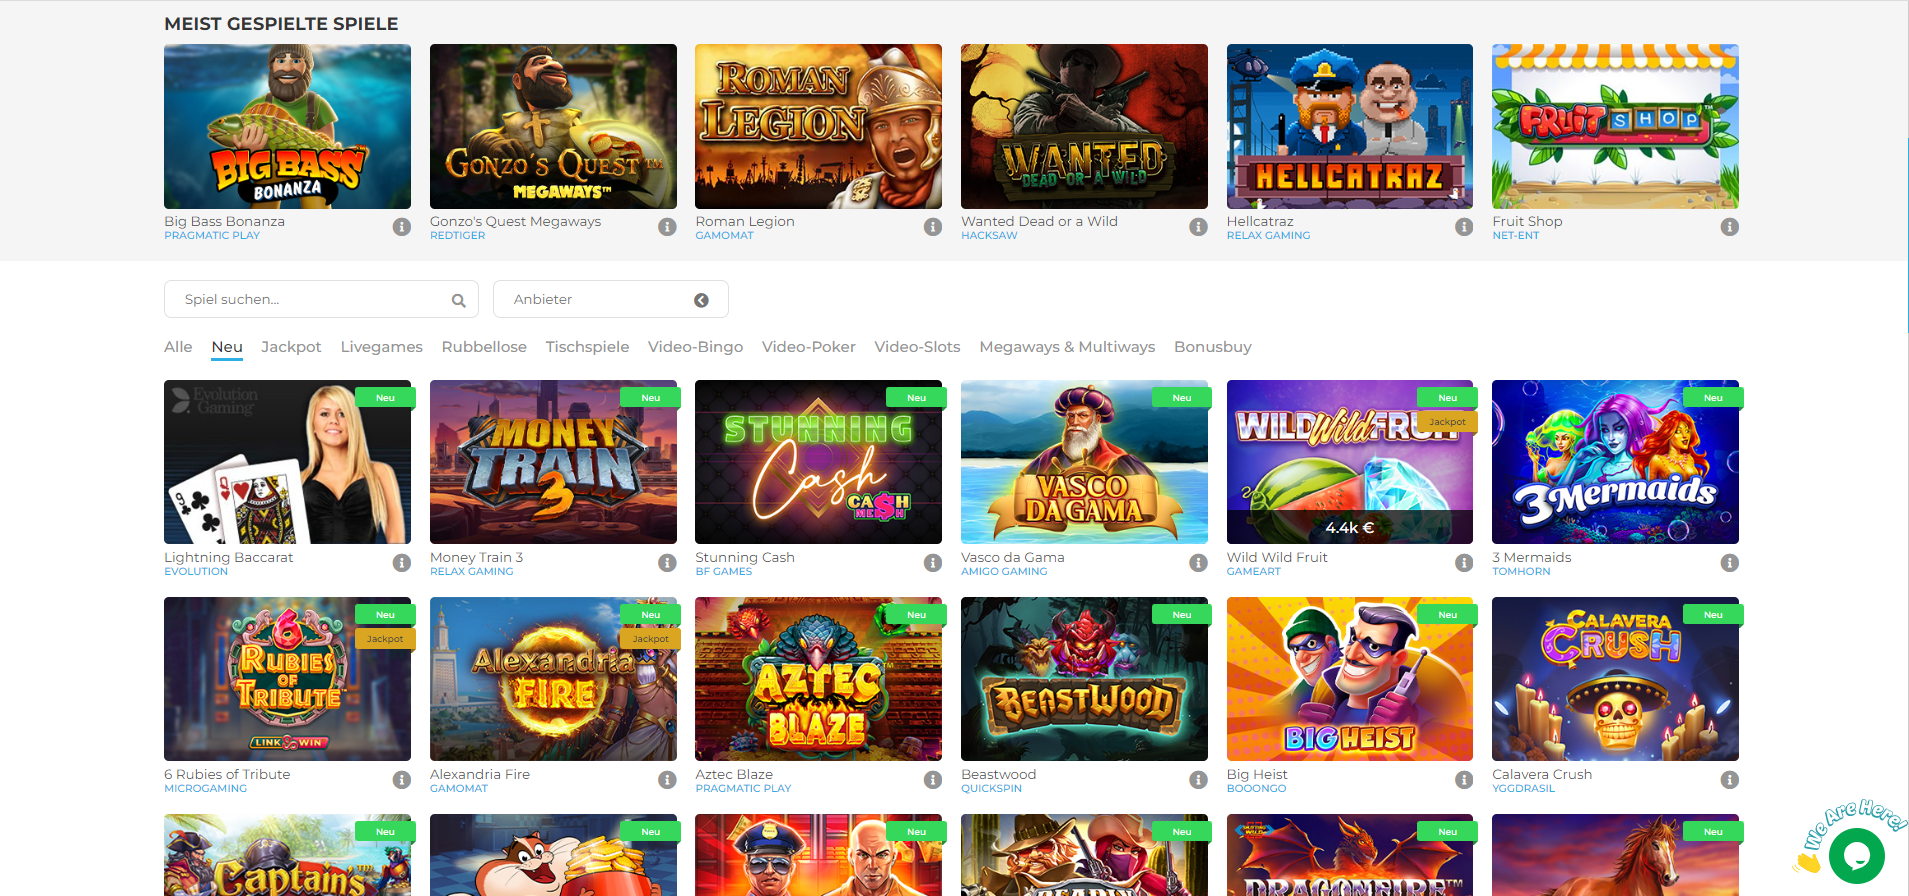Launch 3 Mermaids game thumbnail
Image resolution: width=1909 pixels, height=896 pixels.
coord(1615,462)
